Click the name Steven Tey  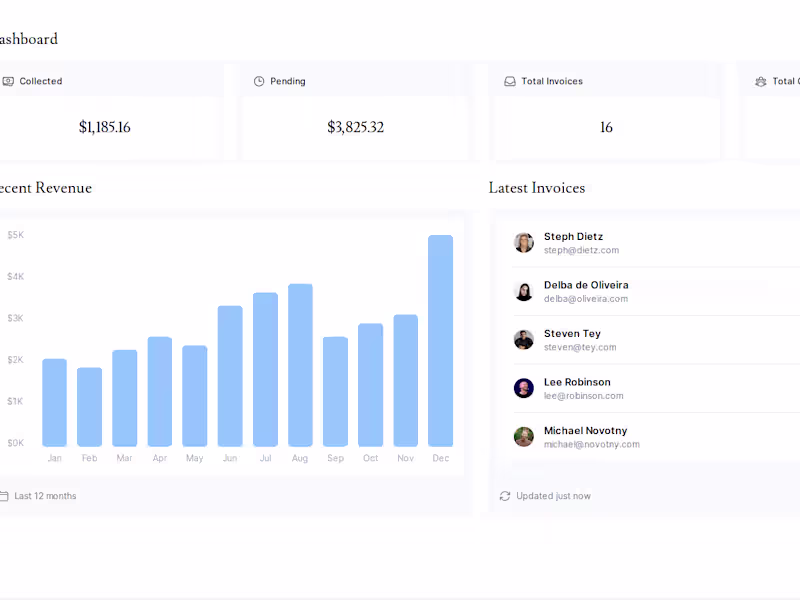pyautogui.click(x=572, y=334)
